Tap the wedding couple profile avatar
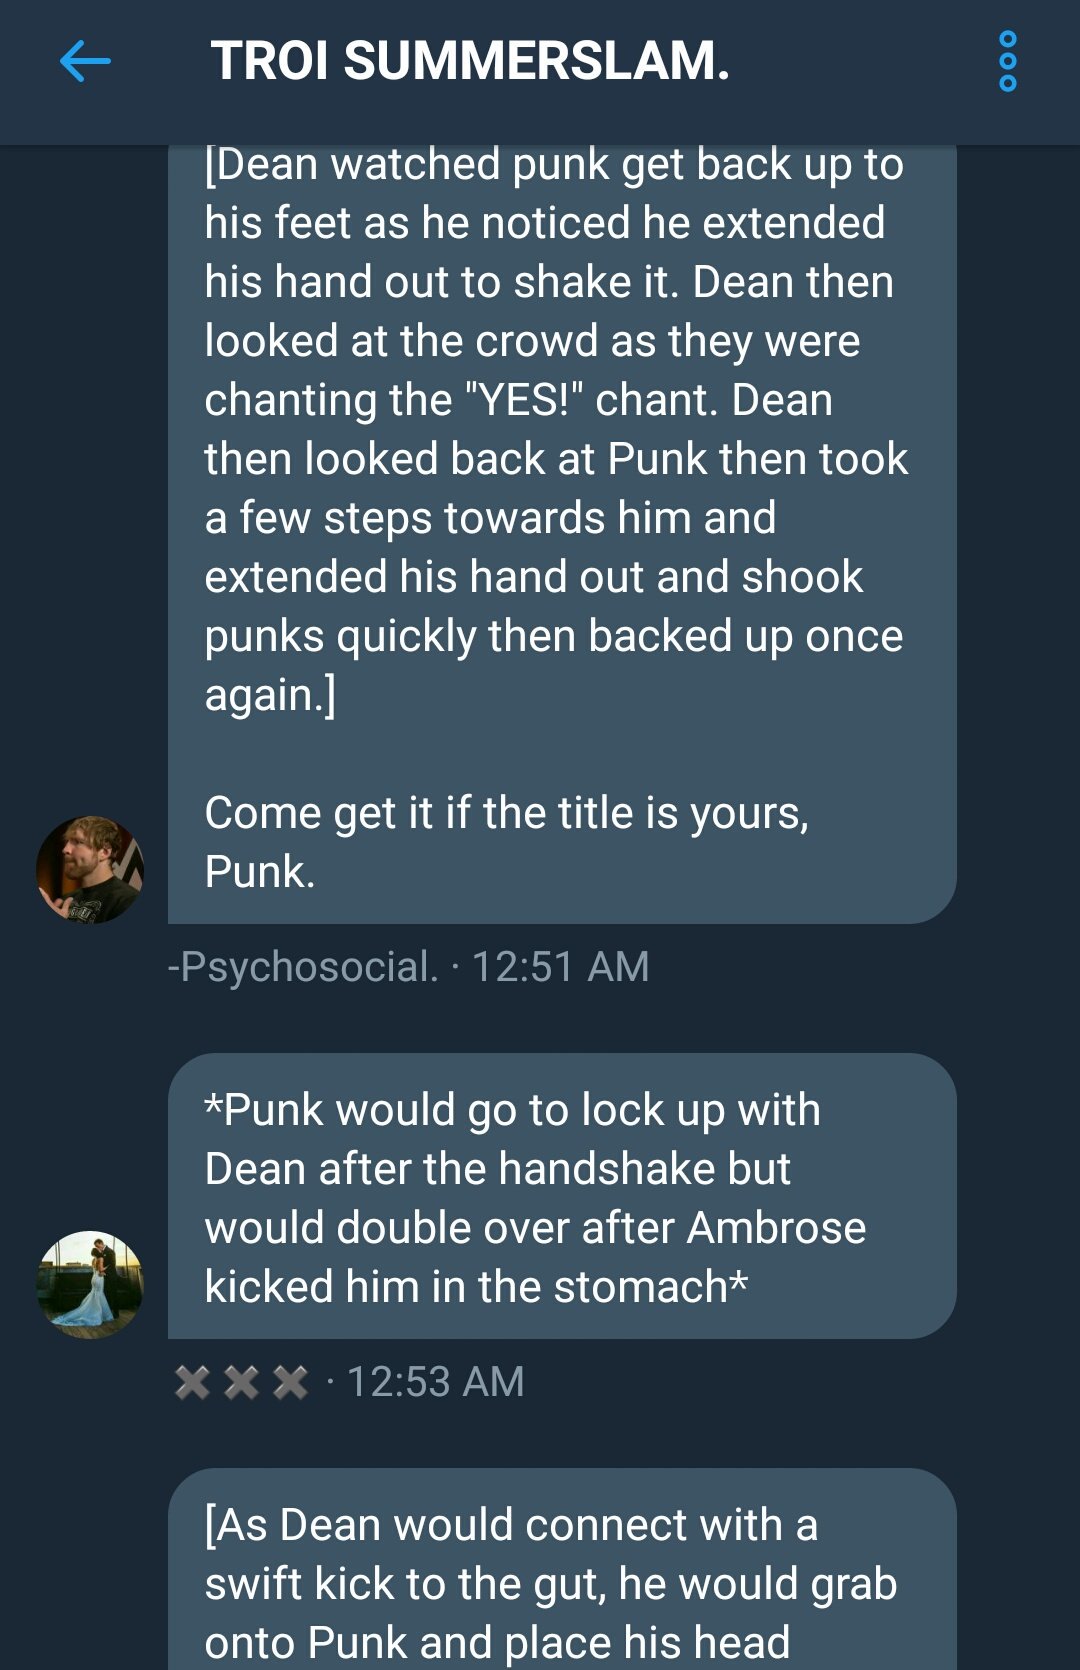This screenshot has height=1670, width=1080. click(x=90, y=1284)
